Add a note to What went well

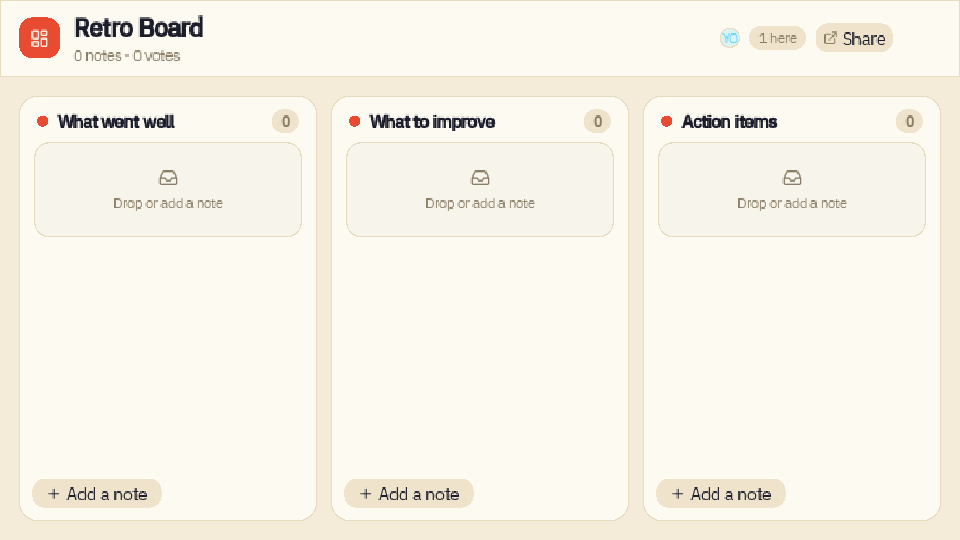coord(97,493)
